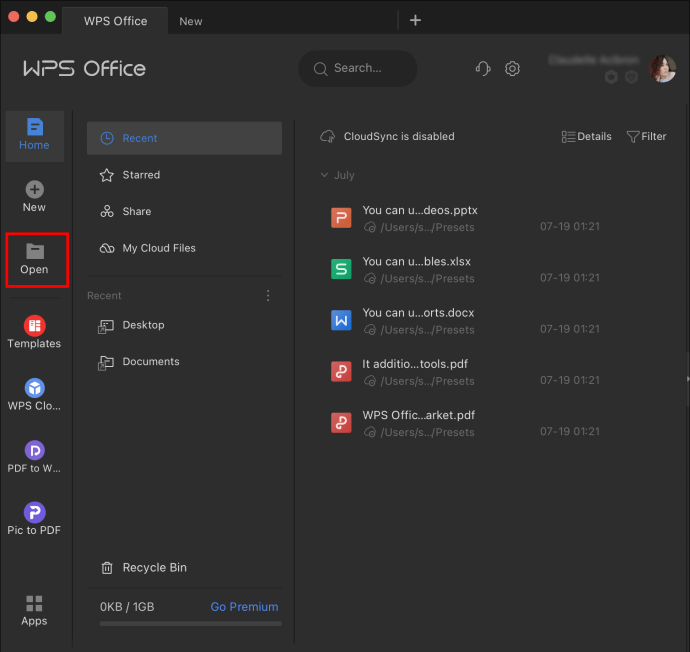
Task: Open You can u...bles.xlsx
Action: coord(416,262)
